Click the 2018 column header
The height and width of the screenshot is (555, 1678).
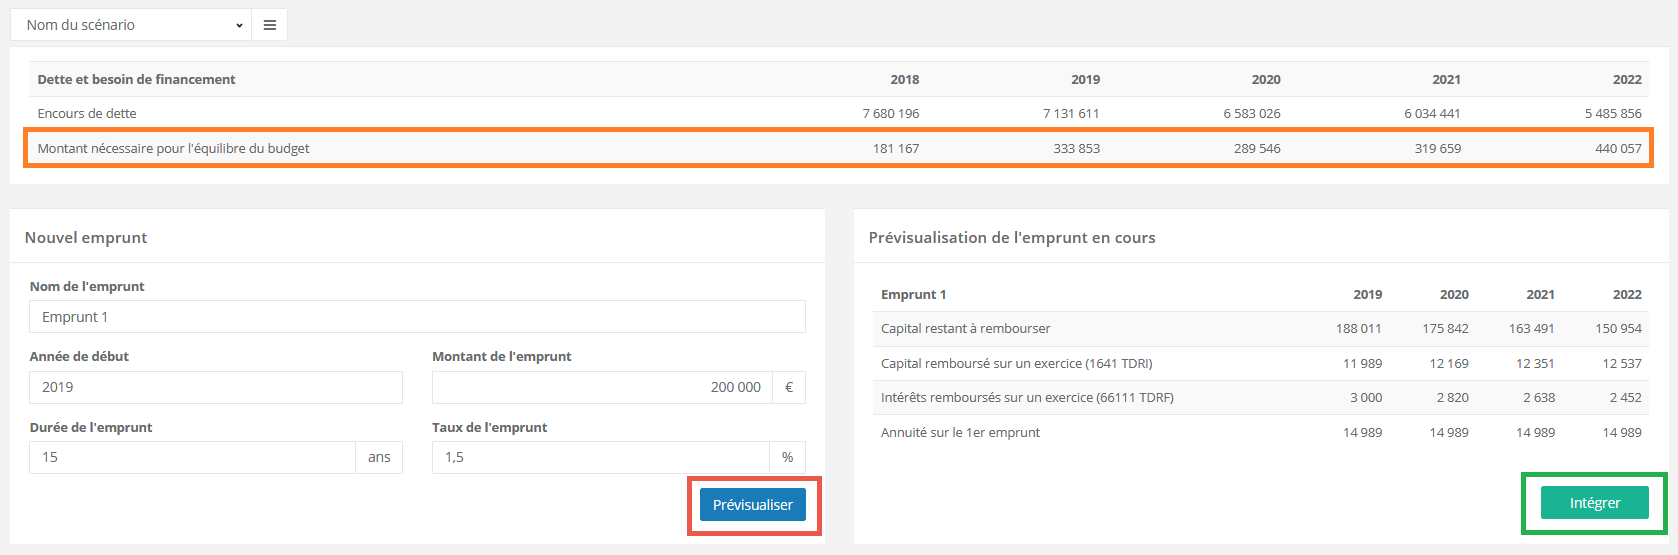904,80
